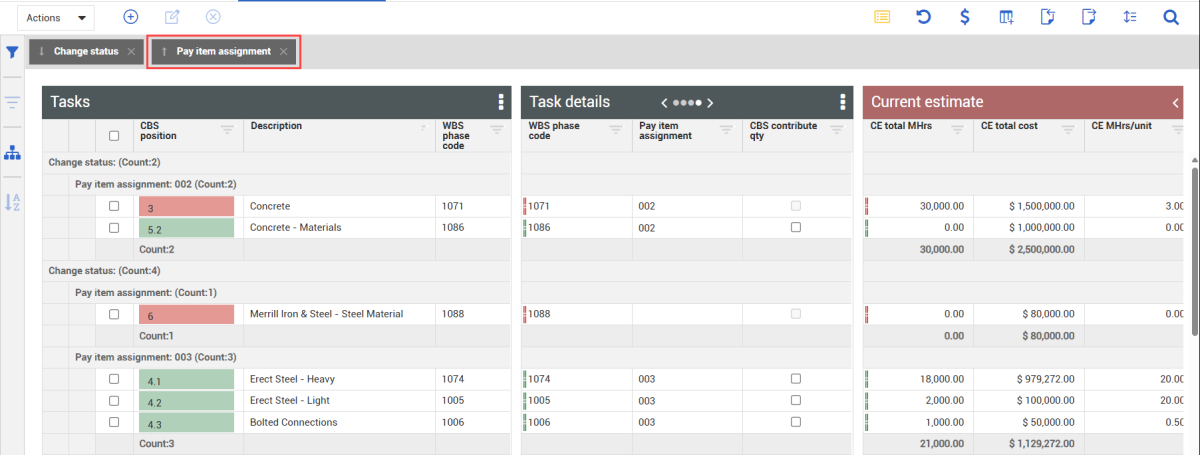Open the search magnifier icon
Image resolution: width=1200 pixels, height=455 pixels.
1171,17
